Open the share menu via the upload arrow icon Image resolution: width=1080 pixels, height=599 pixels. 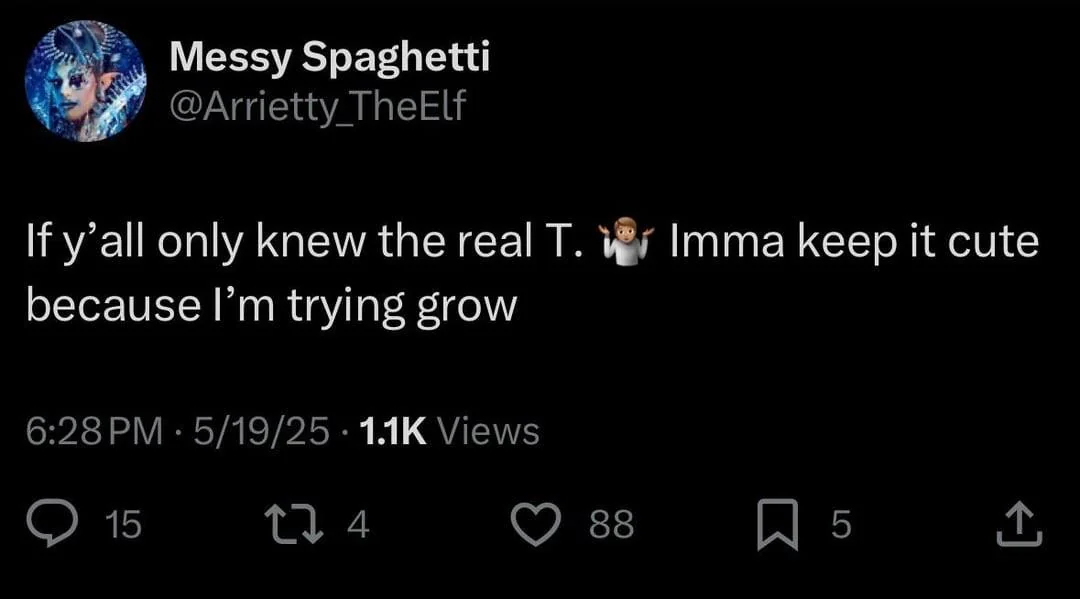point(1019,524)
